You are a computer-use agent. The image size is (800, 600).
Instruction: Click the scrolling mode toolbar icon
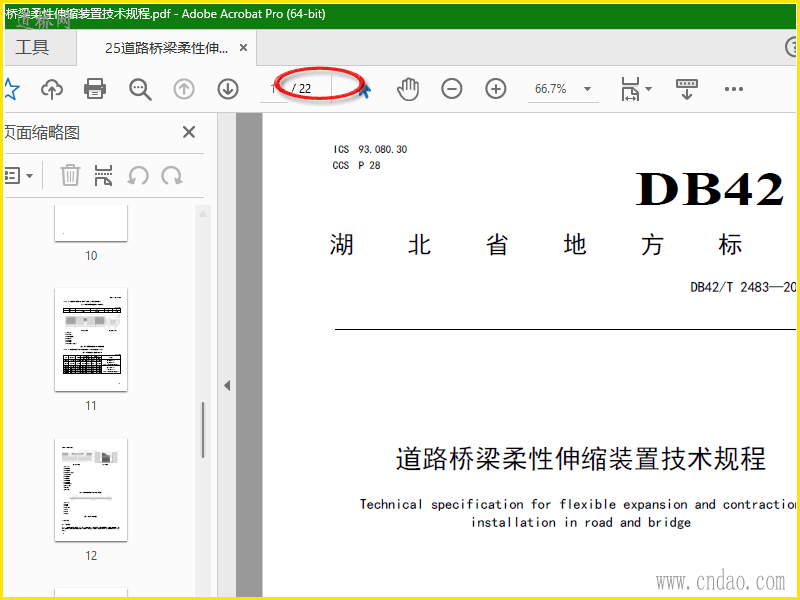click(x=687, y=89)
